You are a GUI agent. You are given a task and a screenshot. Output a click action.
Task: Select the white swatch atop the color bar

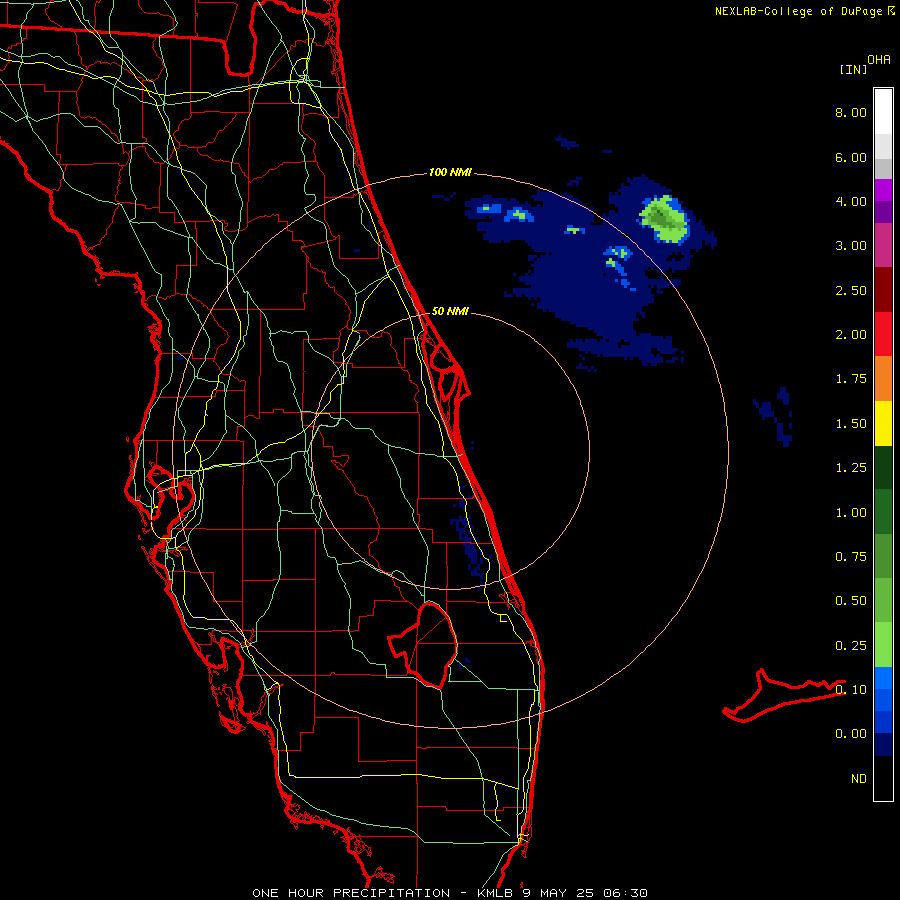click(883, 112)
